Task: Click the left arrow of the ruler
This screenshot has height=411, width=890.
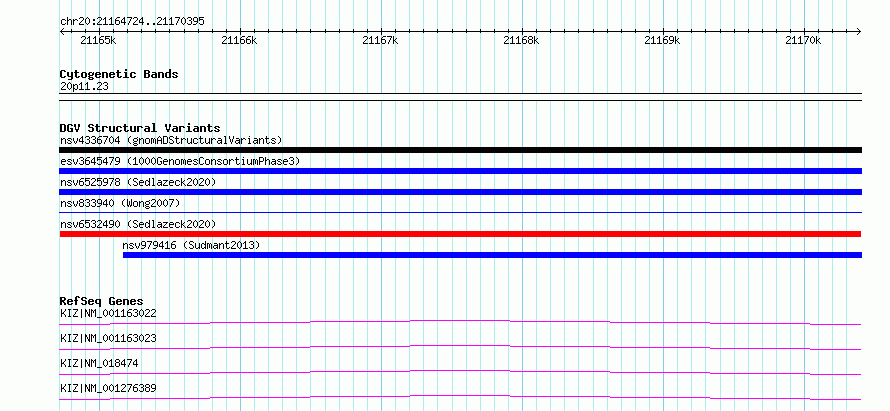Action: [x=62, y=31]
